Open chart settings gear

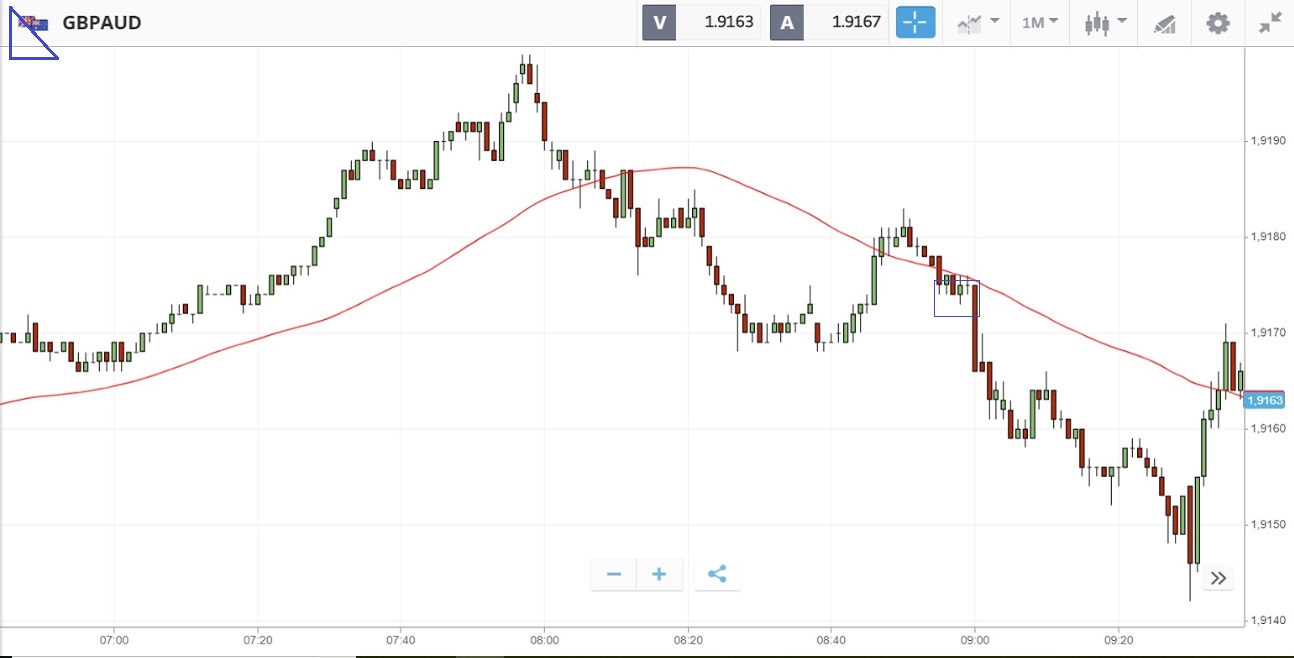(1217, 22)
